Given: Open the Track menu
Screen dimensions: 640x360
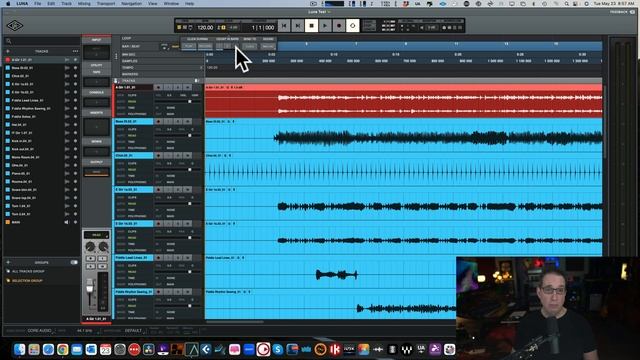Looking at the screenshot, I should (x=67, y=4).
